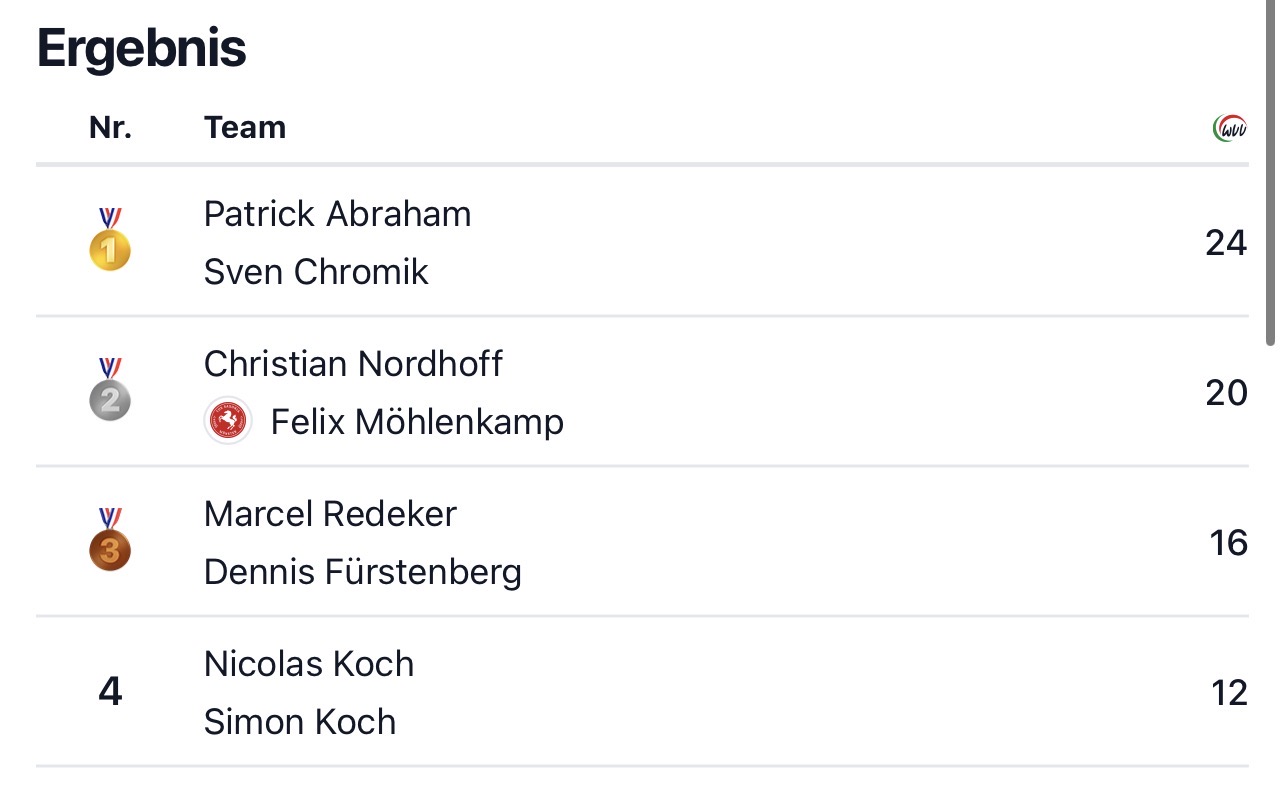Click the red club logo beside Felix Möhlenkamp
Screen dimensions: 1284x787
[x=228, y=421]
